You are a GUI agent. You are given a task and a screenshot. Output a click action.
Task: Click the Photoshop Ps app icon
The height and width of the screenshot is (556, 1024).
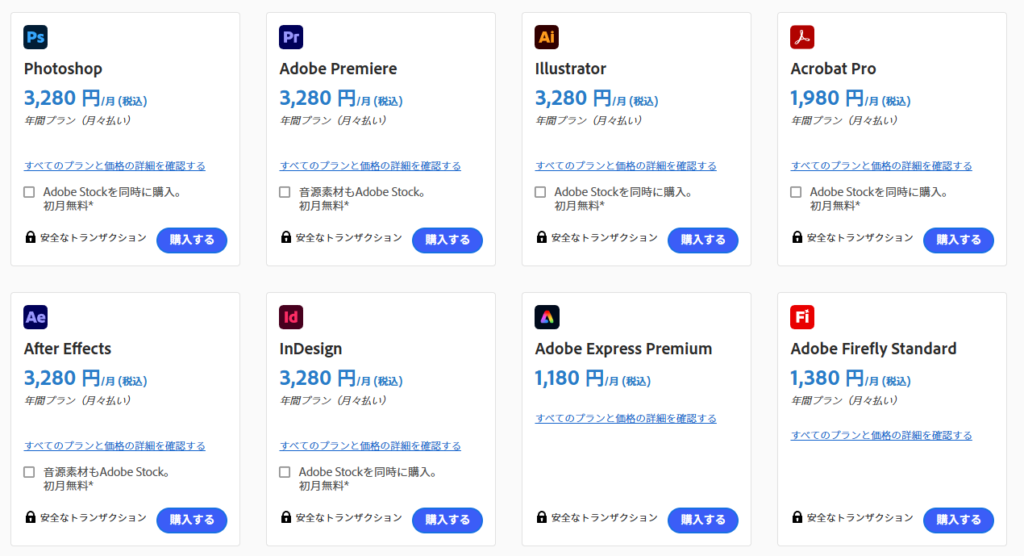(x=36, y=38)
